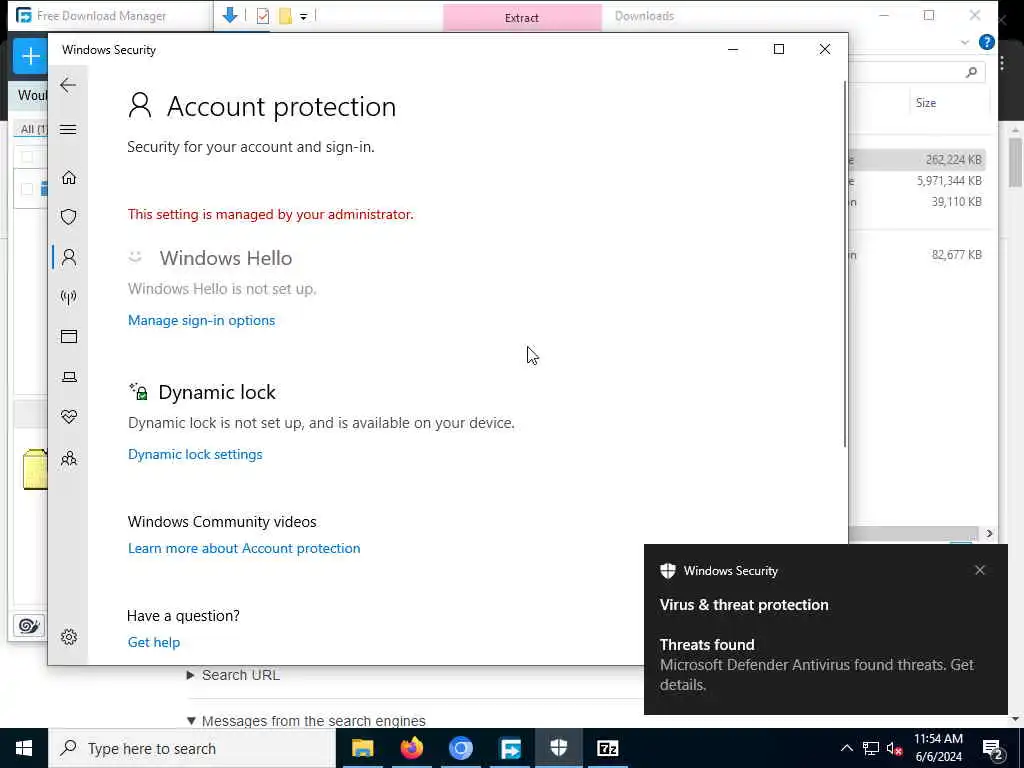Open Family options people icon in sidebar
This screenshot has height=768, width=1024.
pos(69,458)
